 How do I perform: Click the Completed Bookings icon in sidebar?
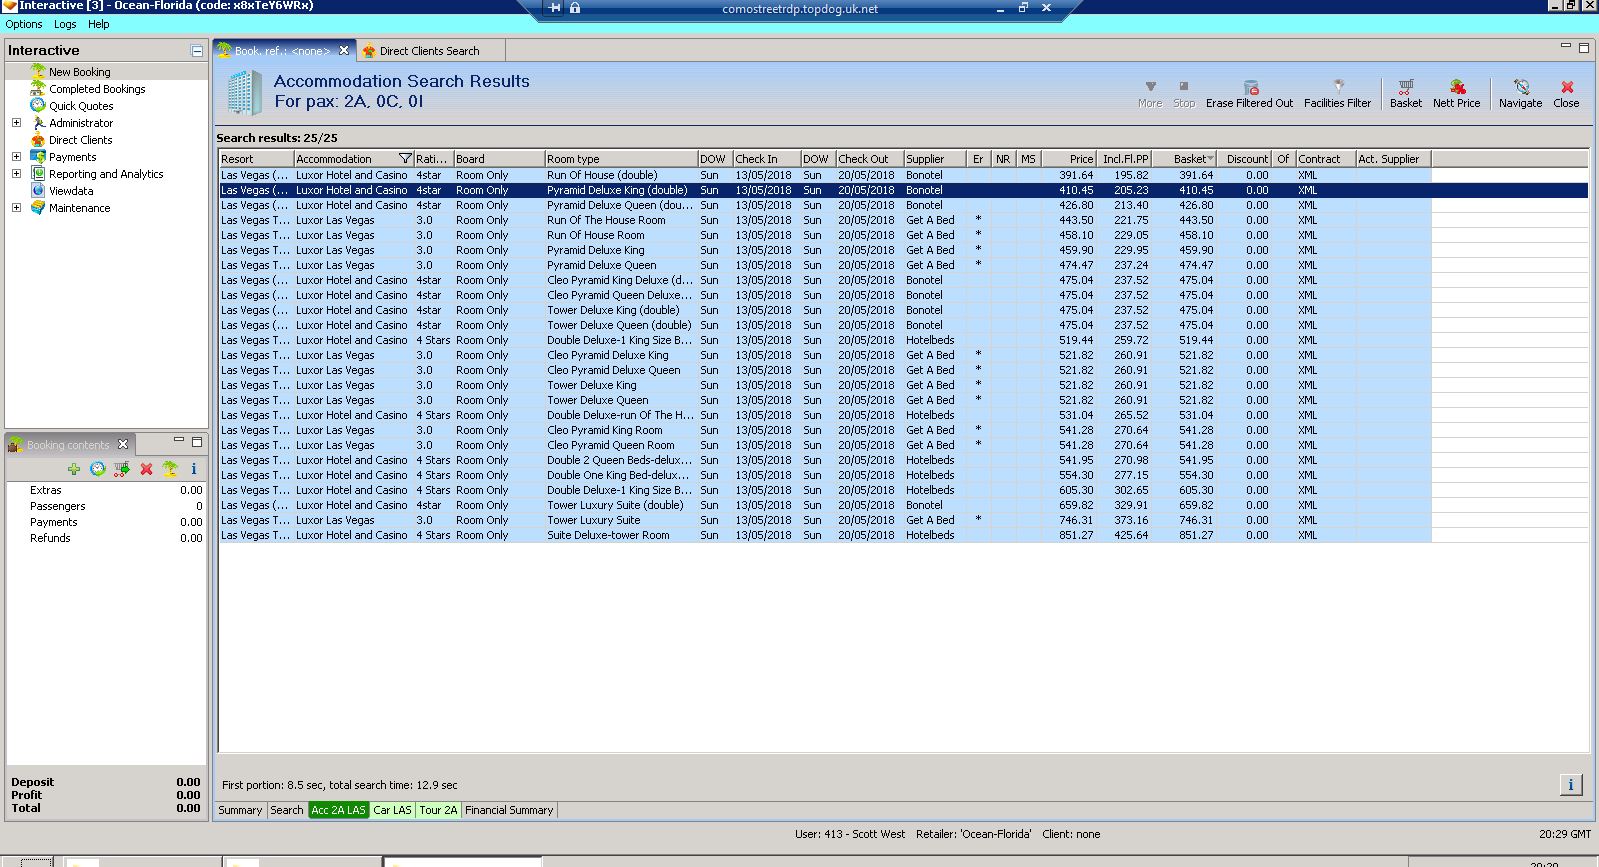click(x=38, y=88)
